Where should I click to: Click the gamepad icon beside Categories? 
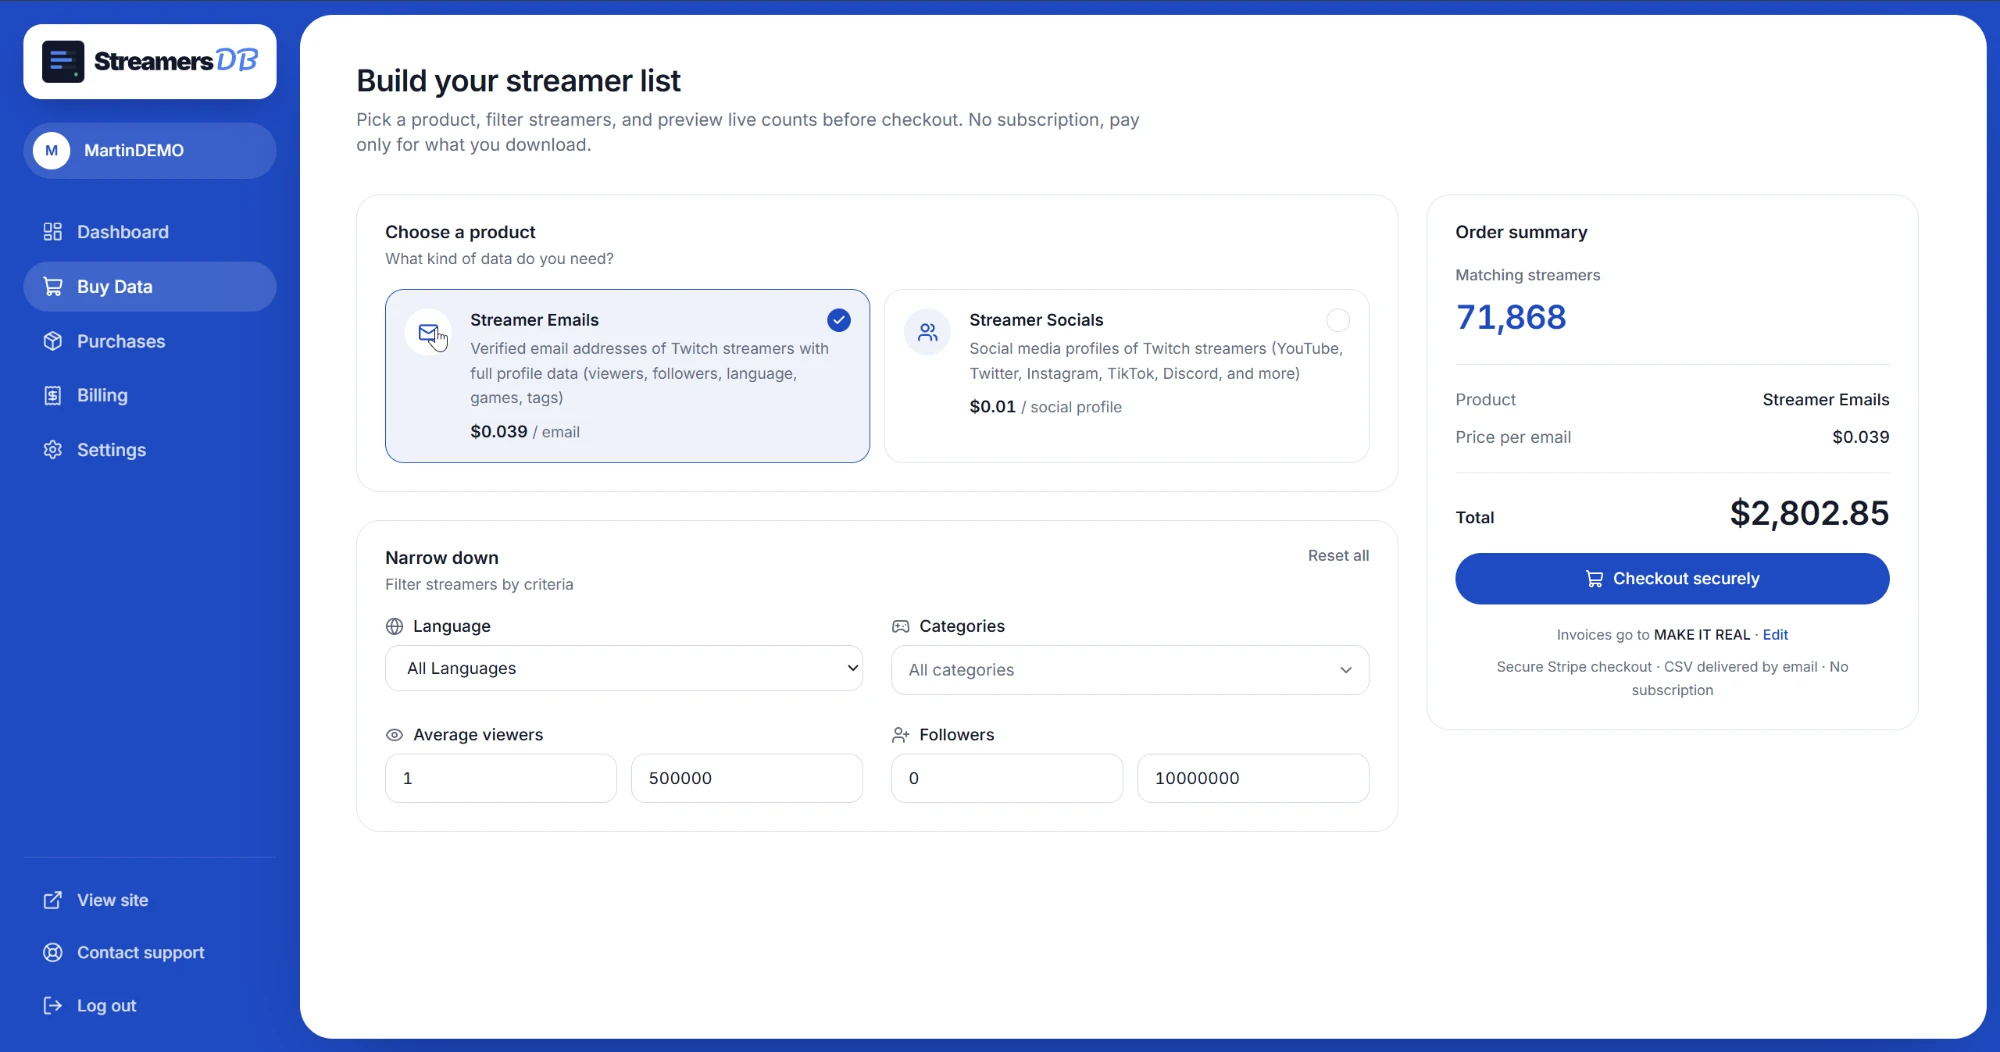[x=901, y=627]
